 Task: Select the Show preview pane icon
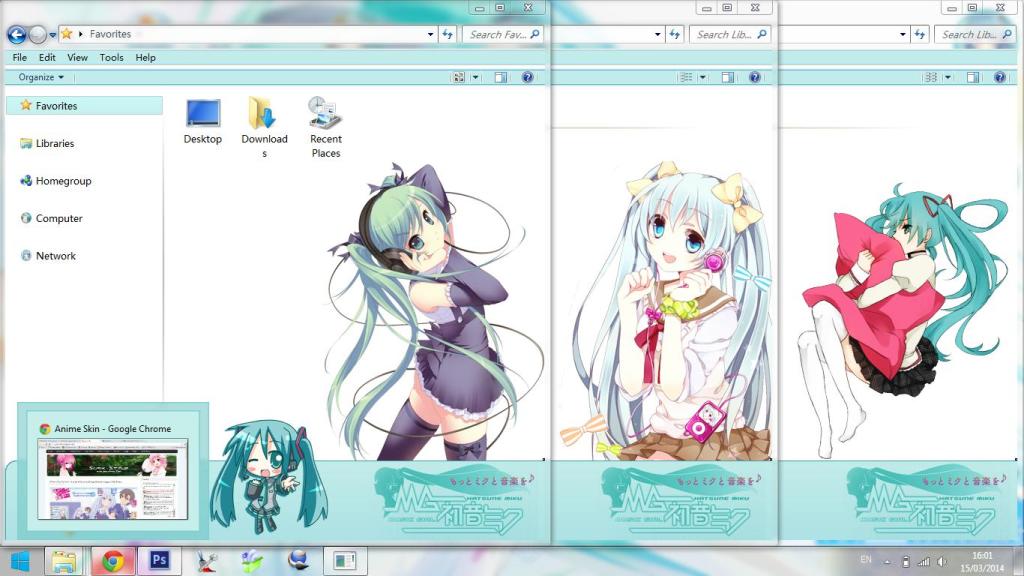501,77
